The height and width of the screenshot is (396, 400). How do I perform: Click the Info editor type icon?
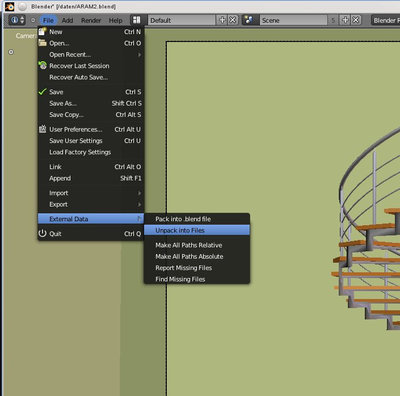17,20
